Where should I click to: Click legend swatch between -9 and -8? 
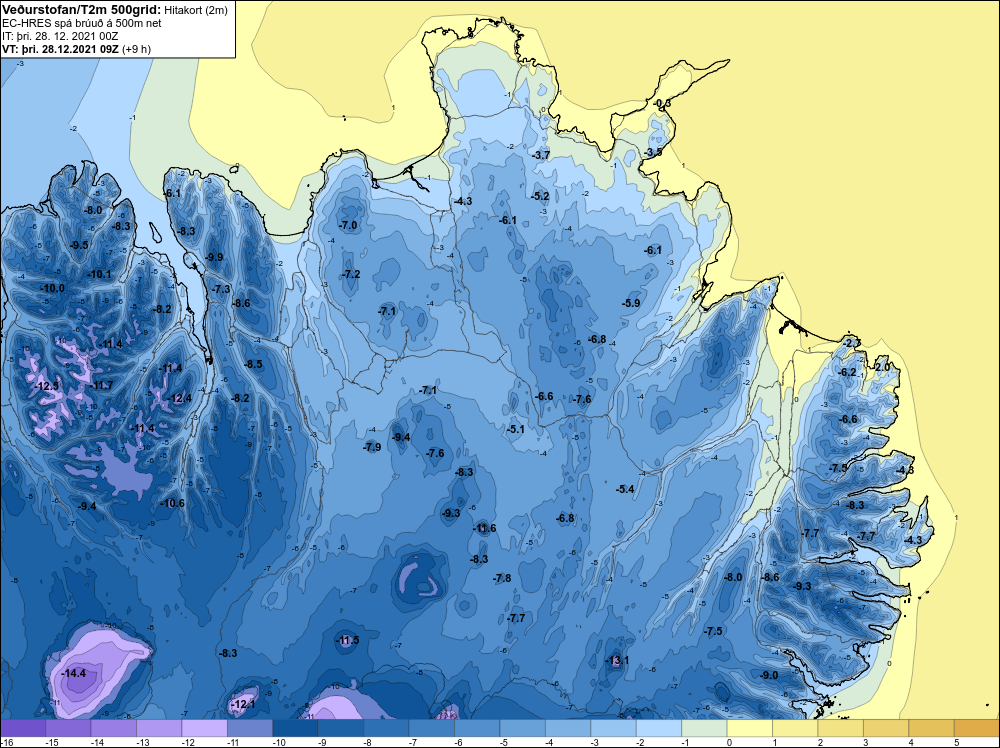[341, 728]
